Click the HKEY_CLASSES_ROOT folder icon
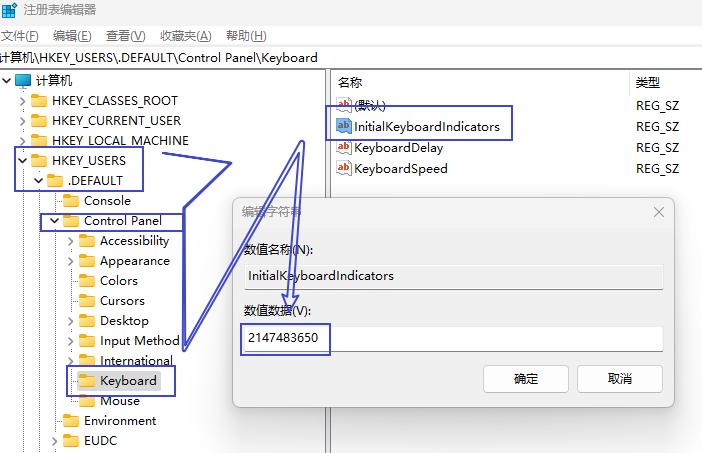702x453 pixels. [x=39, y=101]
